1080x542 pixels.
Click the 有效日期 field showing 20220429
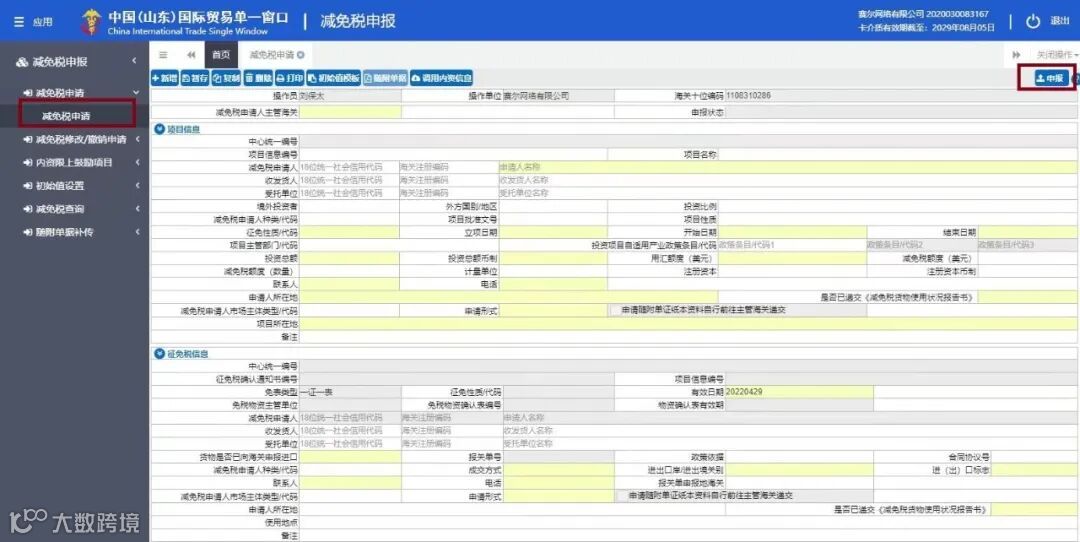click(799, 392)
